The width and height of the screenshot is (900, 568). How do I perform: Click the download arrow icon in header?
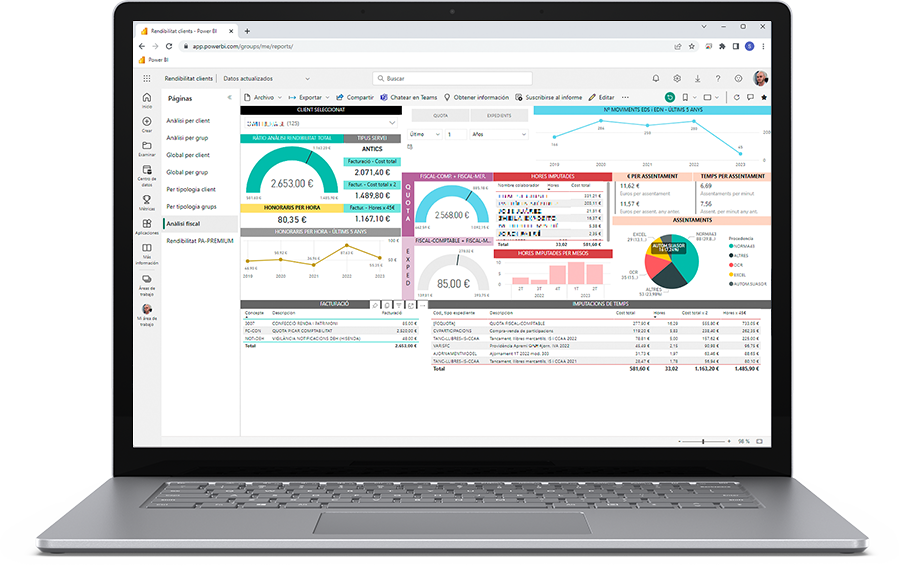pyautogui.click(x=697, y=78)
